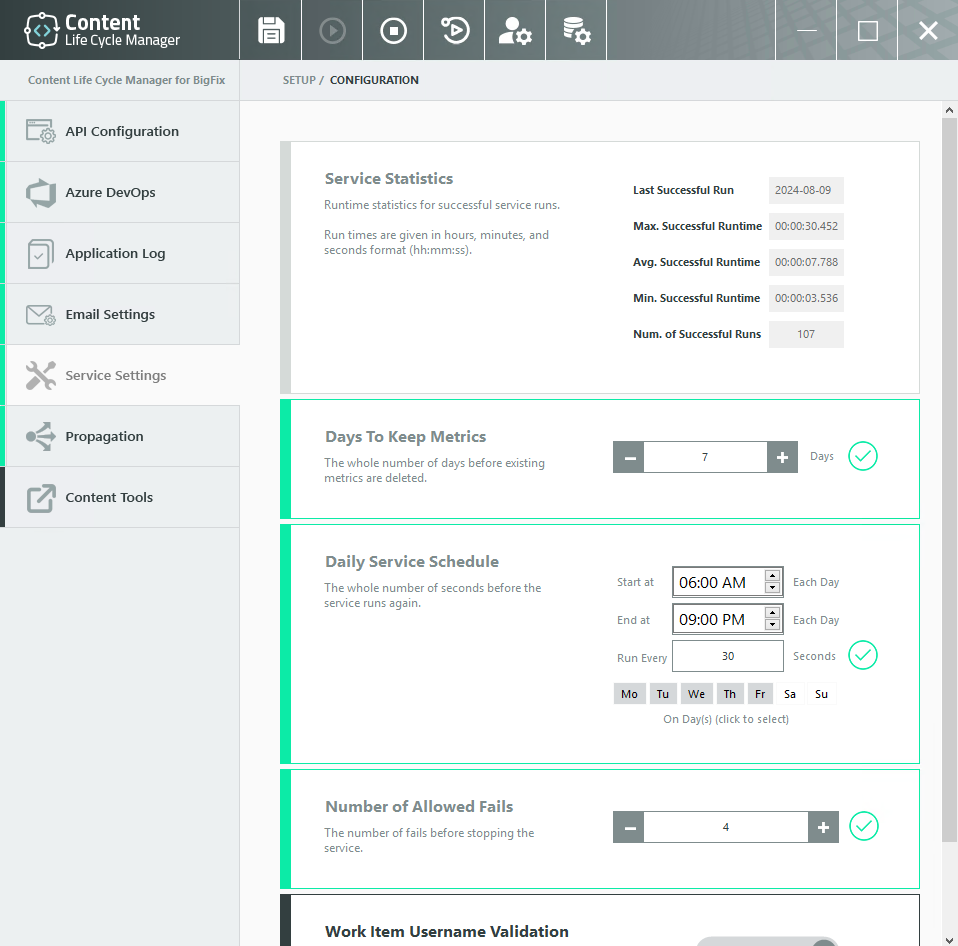
Task: Toggle Monday in service schedule days
Action: click(x=629, y=694)
